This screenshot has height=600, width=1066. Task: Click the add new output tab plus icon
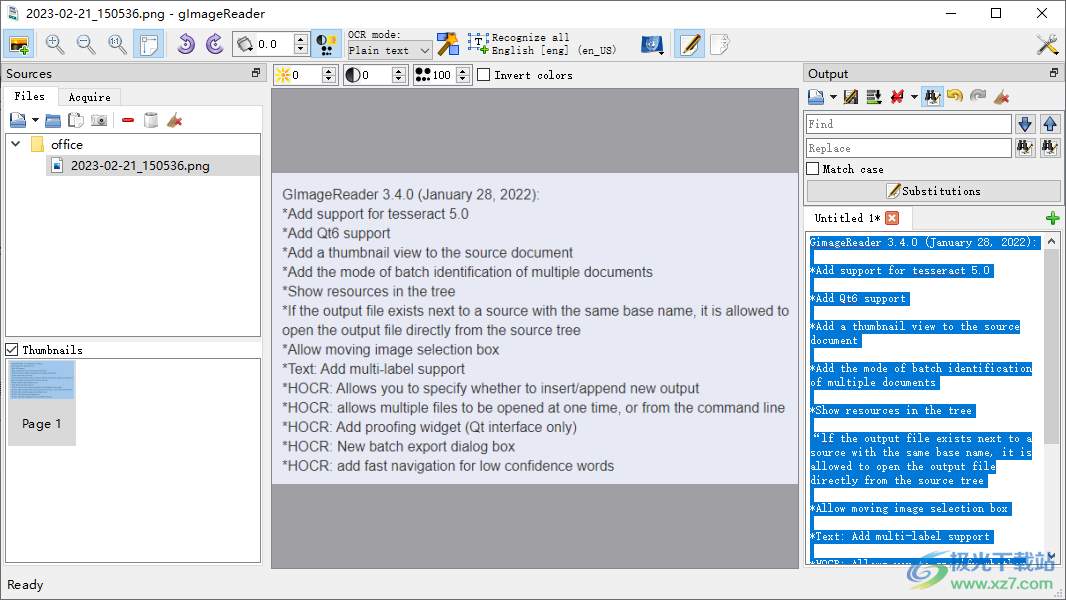click(1052, 218)
